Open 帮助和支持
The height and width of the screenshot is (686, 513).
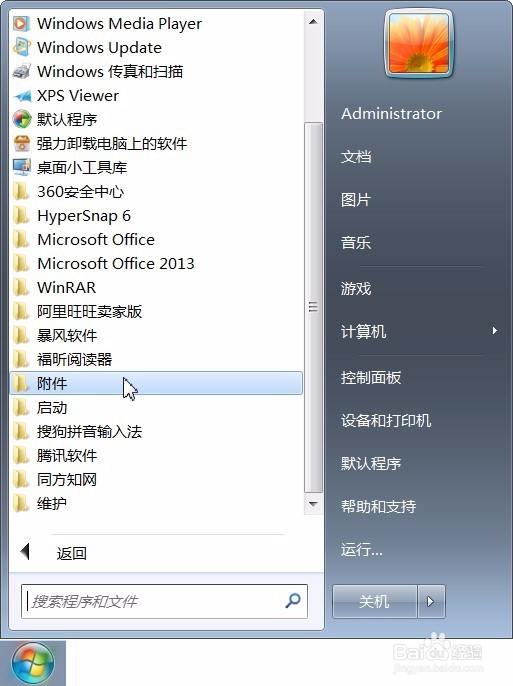click(378, 507)
